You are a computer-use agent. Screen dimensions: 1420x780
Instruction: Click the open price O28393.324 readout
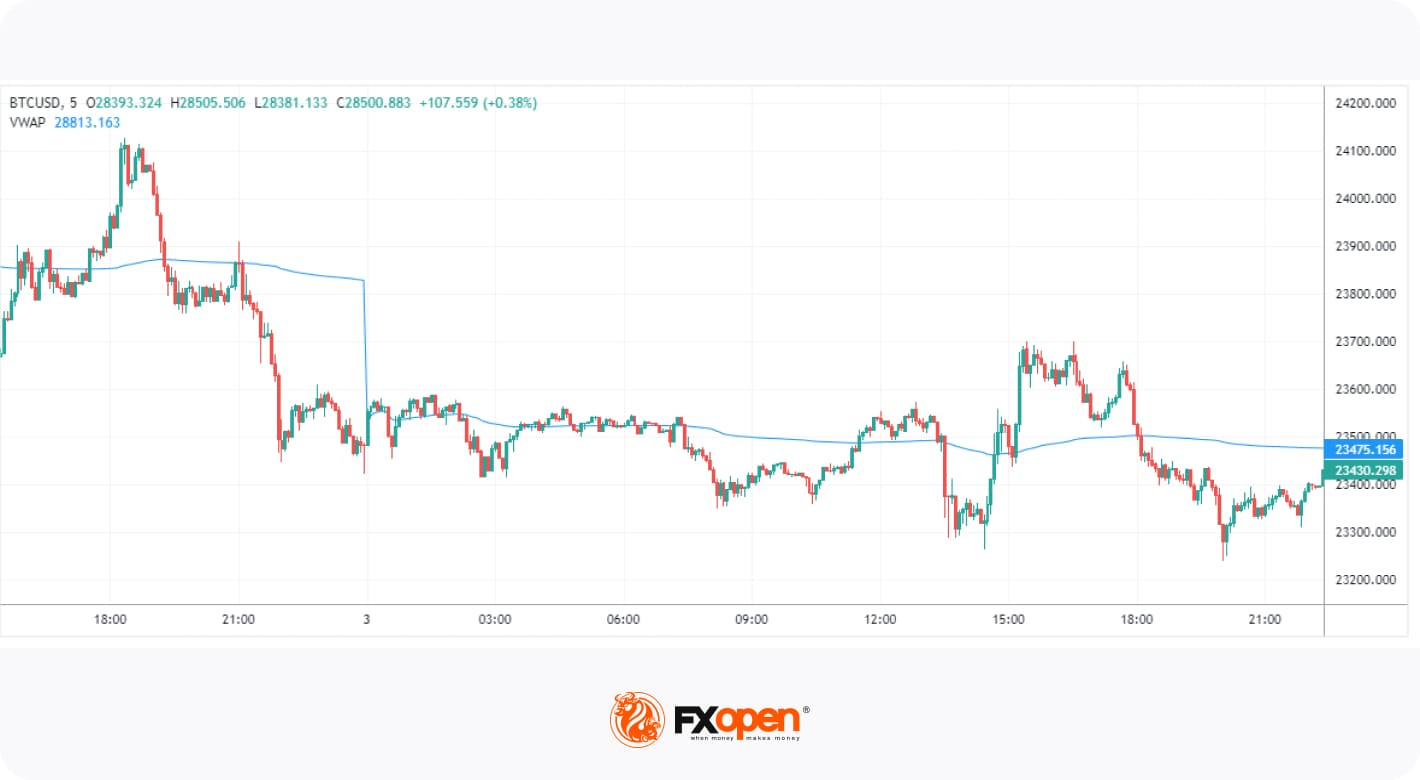click(x=124, y=102)
